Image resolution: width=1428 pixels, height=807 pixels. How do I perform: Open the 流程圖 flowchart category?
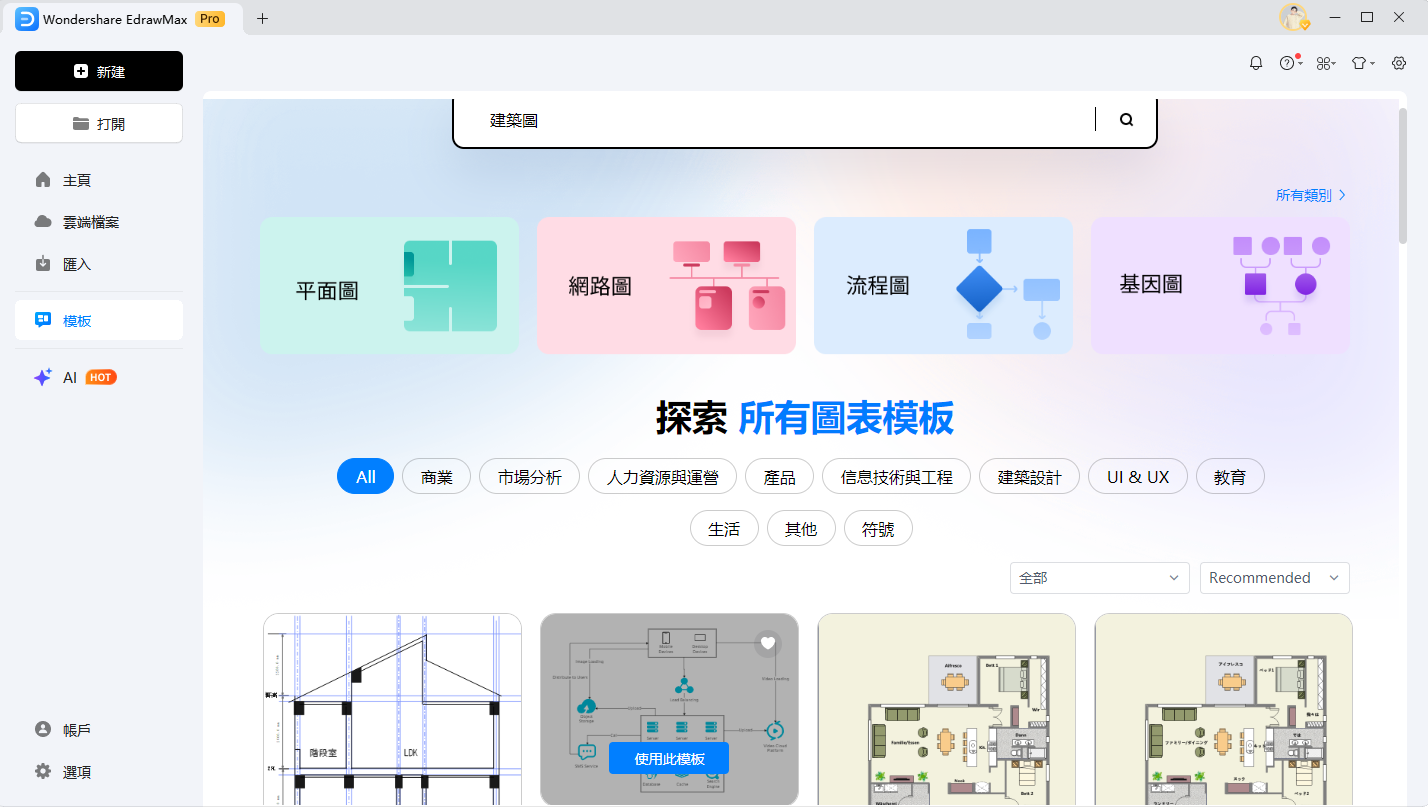point(943,285)
